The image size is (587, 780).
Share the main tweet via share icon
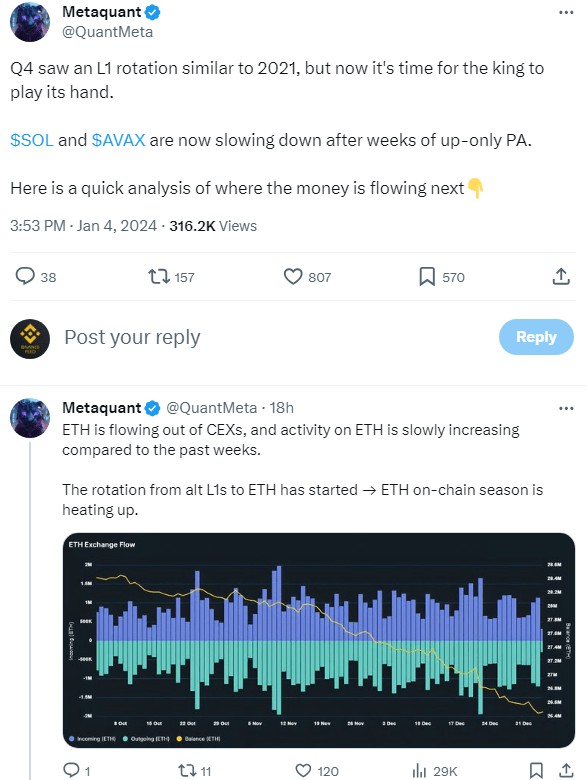tap(561, 276)
